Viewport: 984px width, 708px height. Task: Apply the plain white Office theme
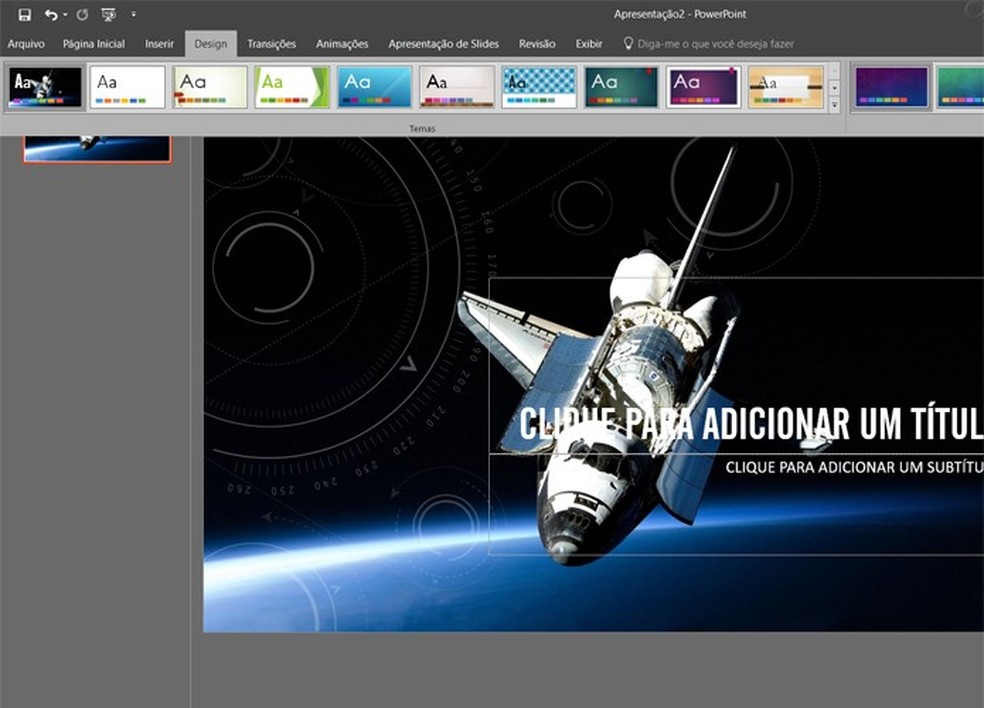tap(127, 87)
